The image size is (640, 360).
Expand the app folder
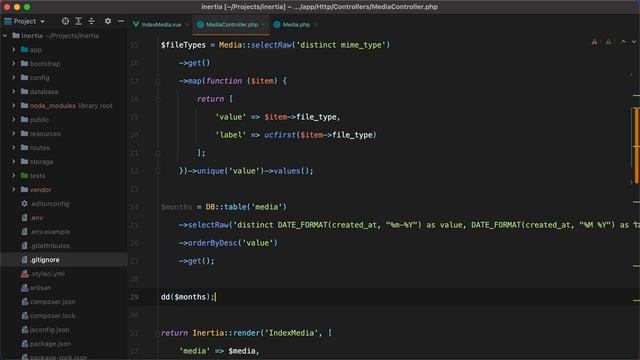pos(13,50)
